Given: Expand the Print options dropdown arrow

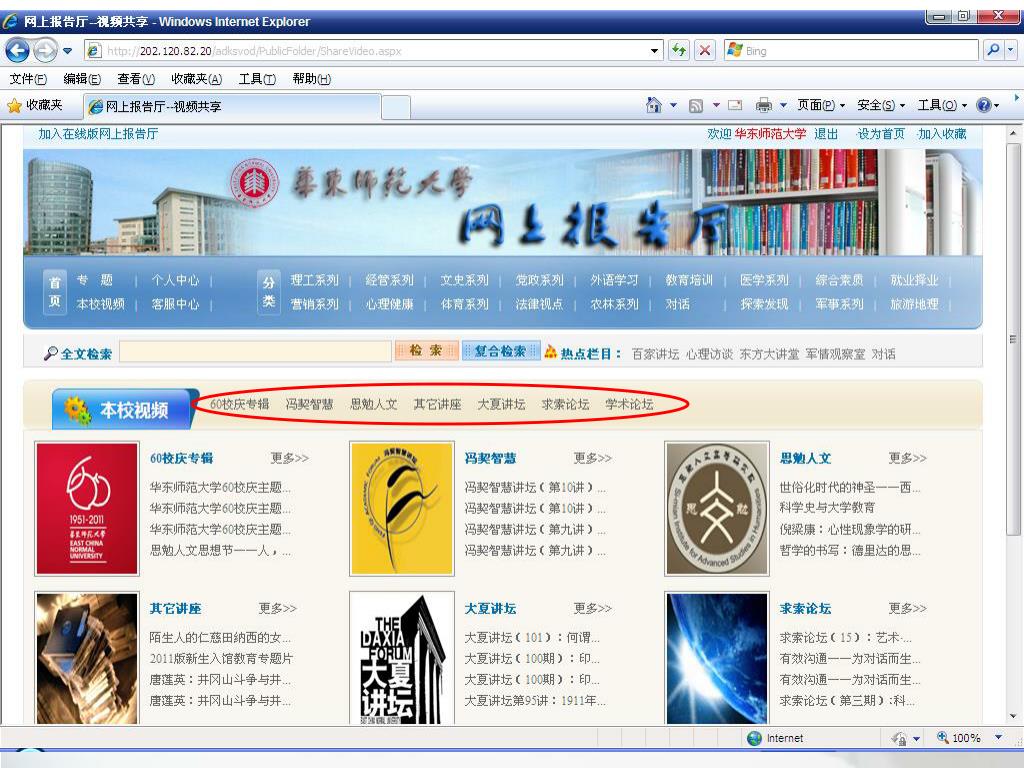Looking at the screenshot, I should pyautogui.click(x=783, y=105).
